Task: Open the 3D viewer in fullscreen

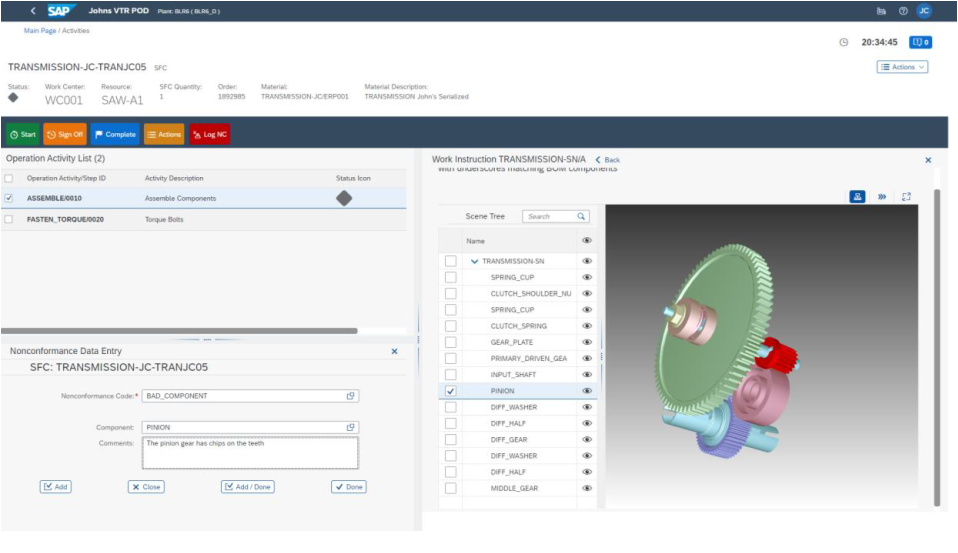Action: tap(906, 197)
